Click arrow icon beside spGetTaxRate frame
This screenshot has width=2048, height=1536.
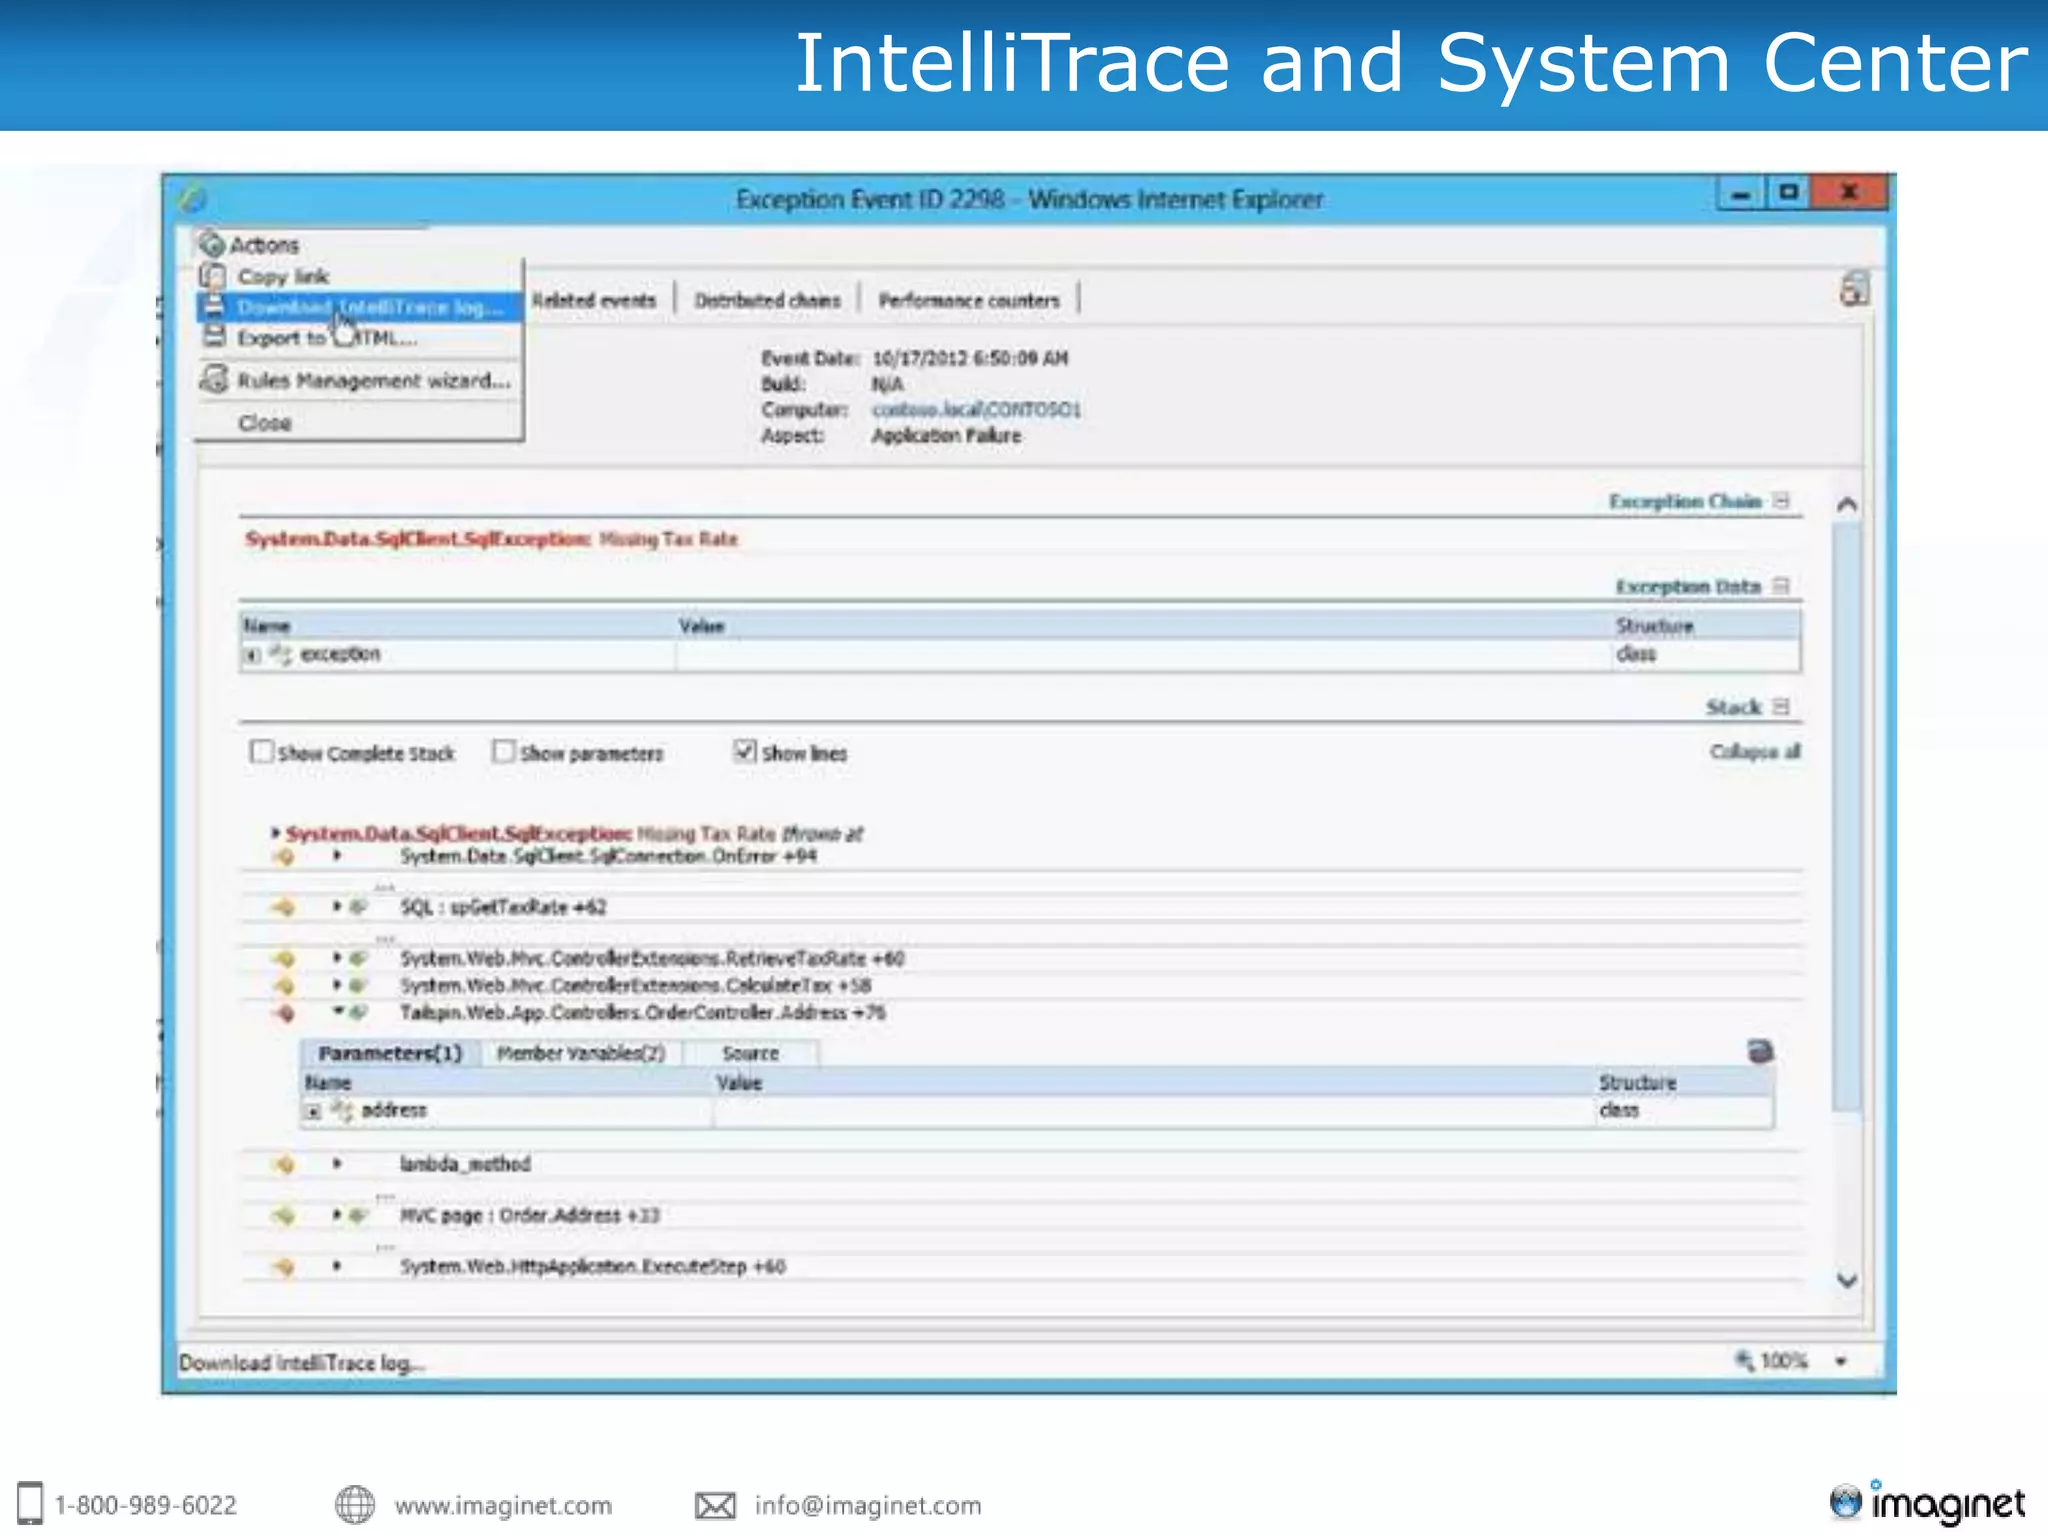click(x=284, y=907)
